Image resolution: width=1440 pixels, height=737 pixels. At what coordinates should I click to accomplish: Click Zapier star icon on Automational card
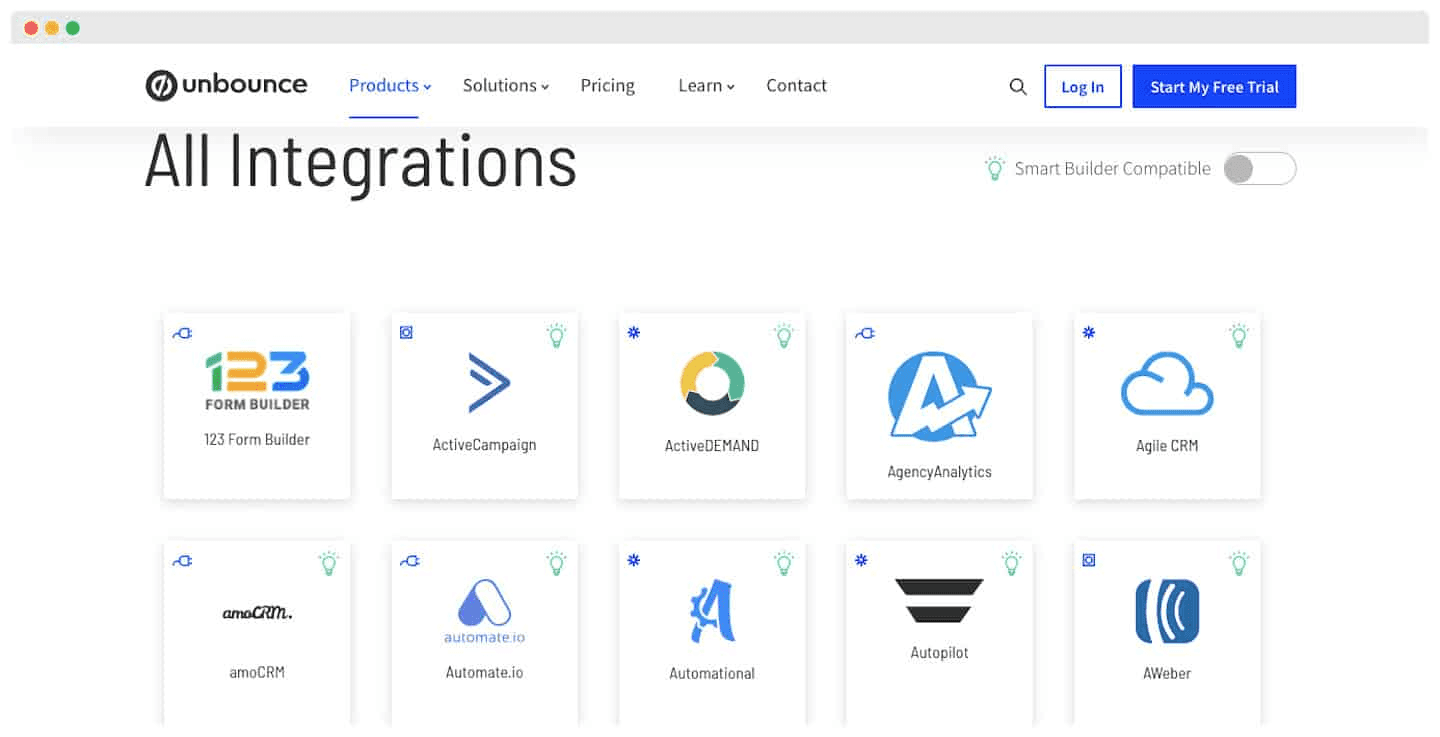pyautogui.click(x=633, y=560)
